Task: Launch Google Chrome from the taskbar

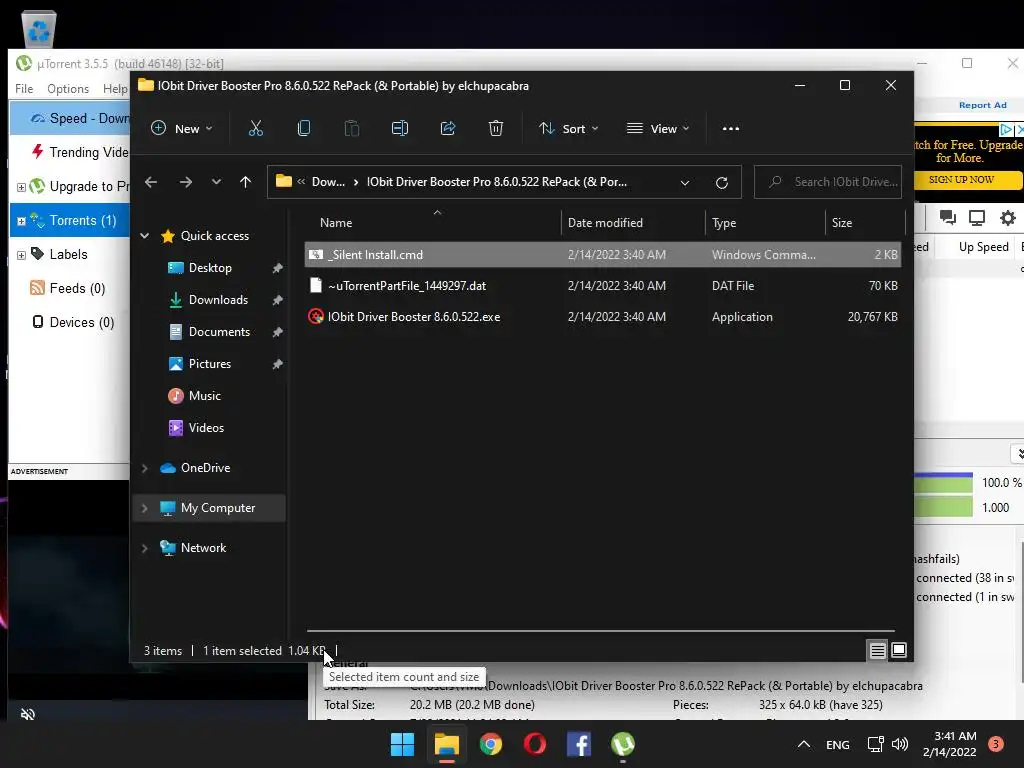Action: pyautogui.click(x=490, y=744)
